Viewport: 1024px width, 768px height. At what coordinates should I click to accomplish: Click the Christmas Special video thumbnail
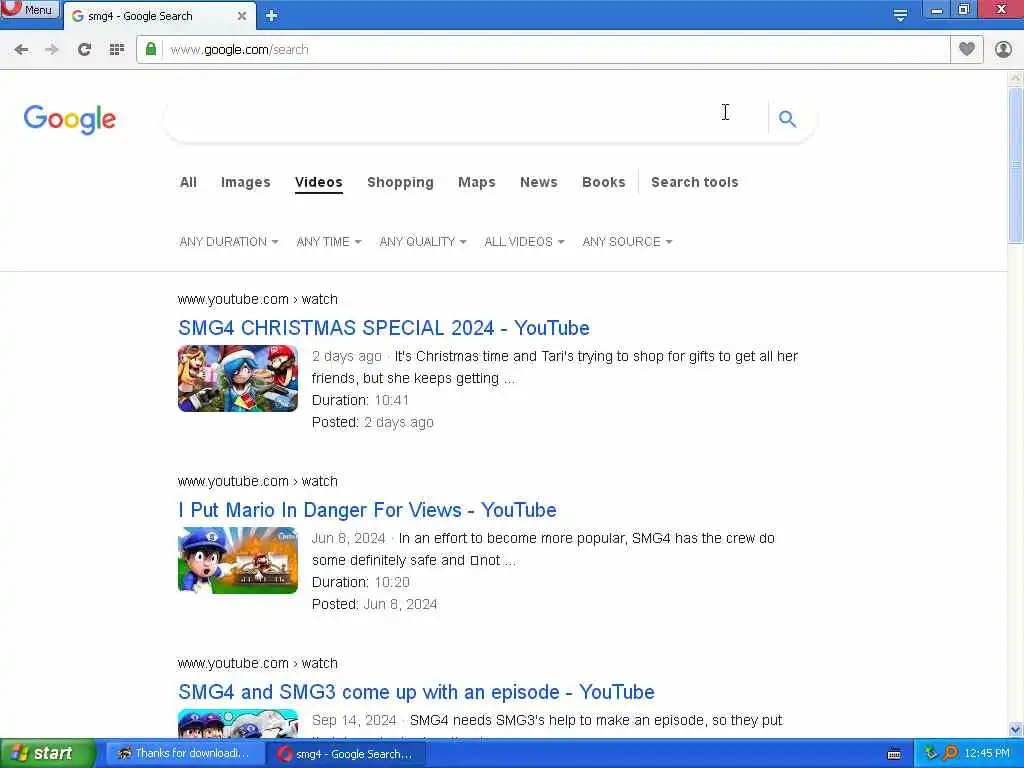pyautogui.click(x=238, y=378)
